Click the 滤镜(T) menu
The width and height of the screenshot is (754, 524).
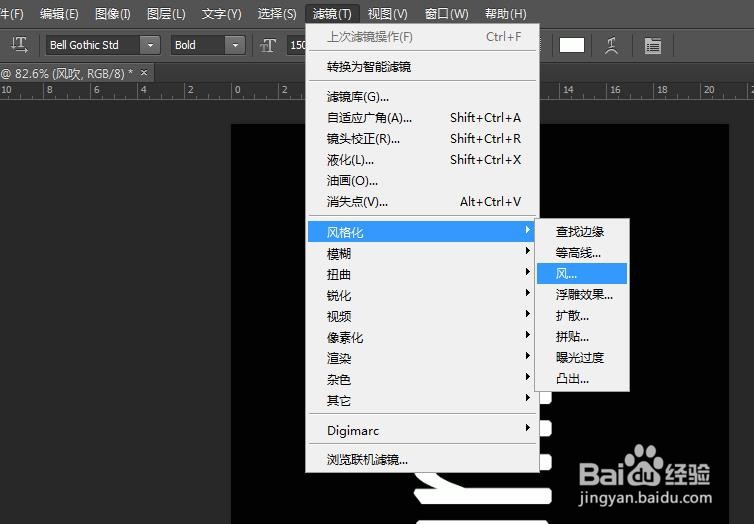332,13
